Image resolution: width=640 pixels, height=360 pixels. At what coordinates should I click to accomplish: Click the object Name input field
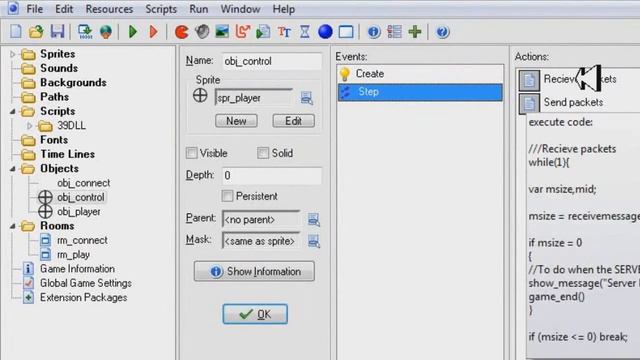point(271,61)
